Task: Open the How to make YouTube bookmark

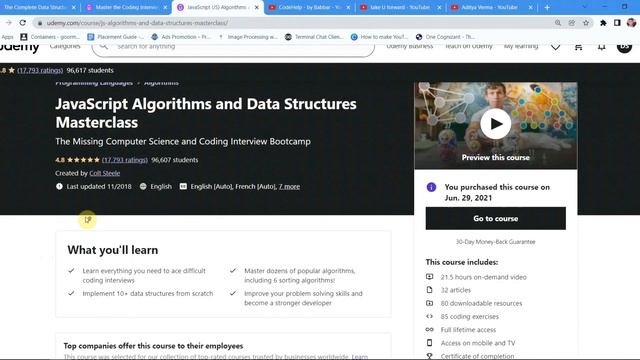Action: 379,37
